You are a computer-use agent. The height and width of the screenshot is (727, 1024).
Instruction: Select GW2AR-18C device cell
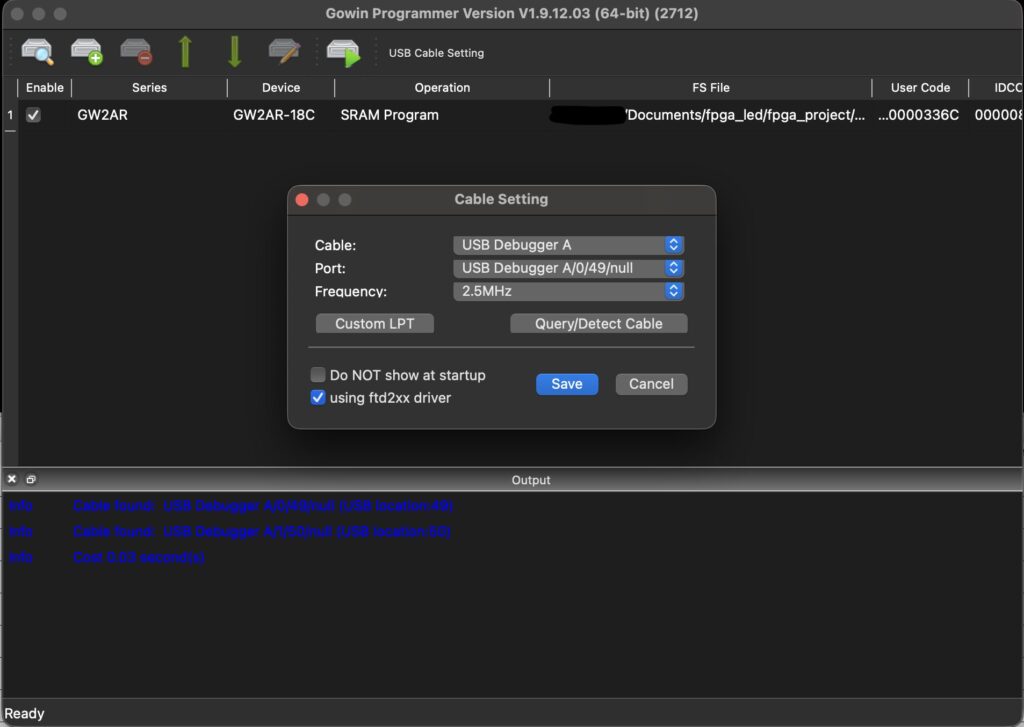pyautogui.click(x=281, y=115)
